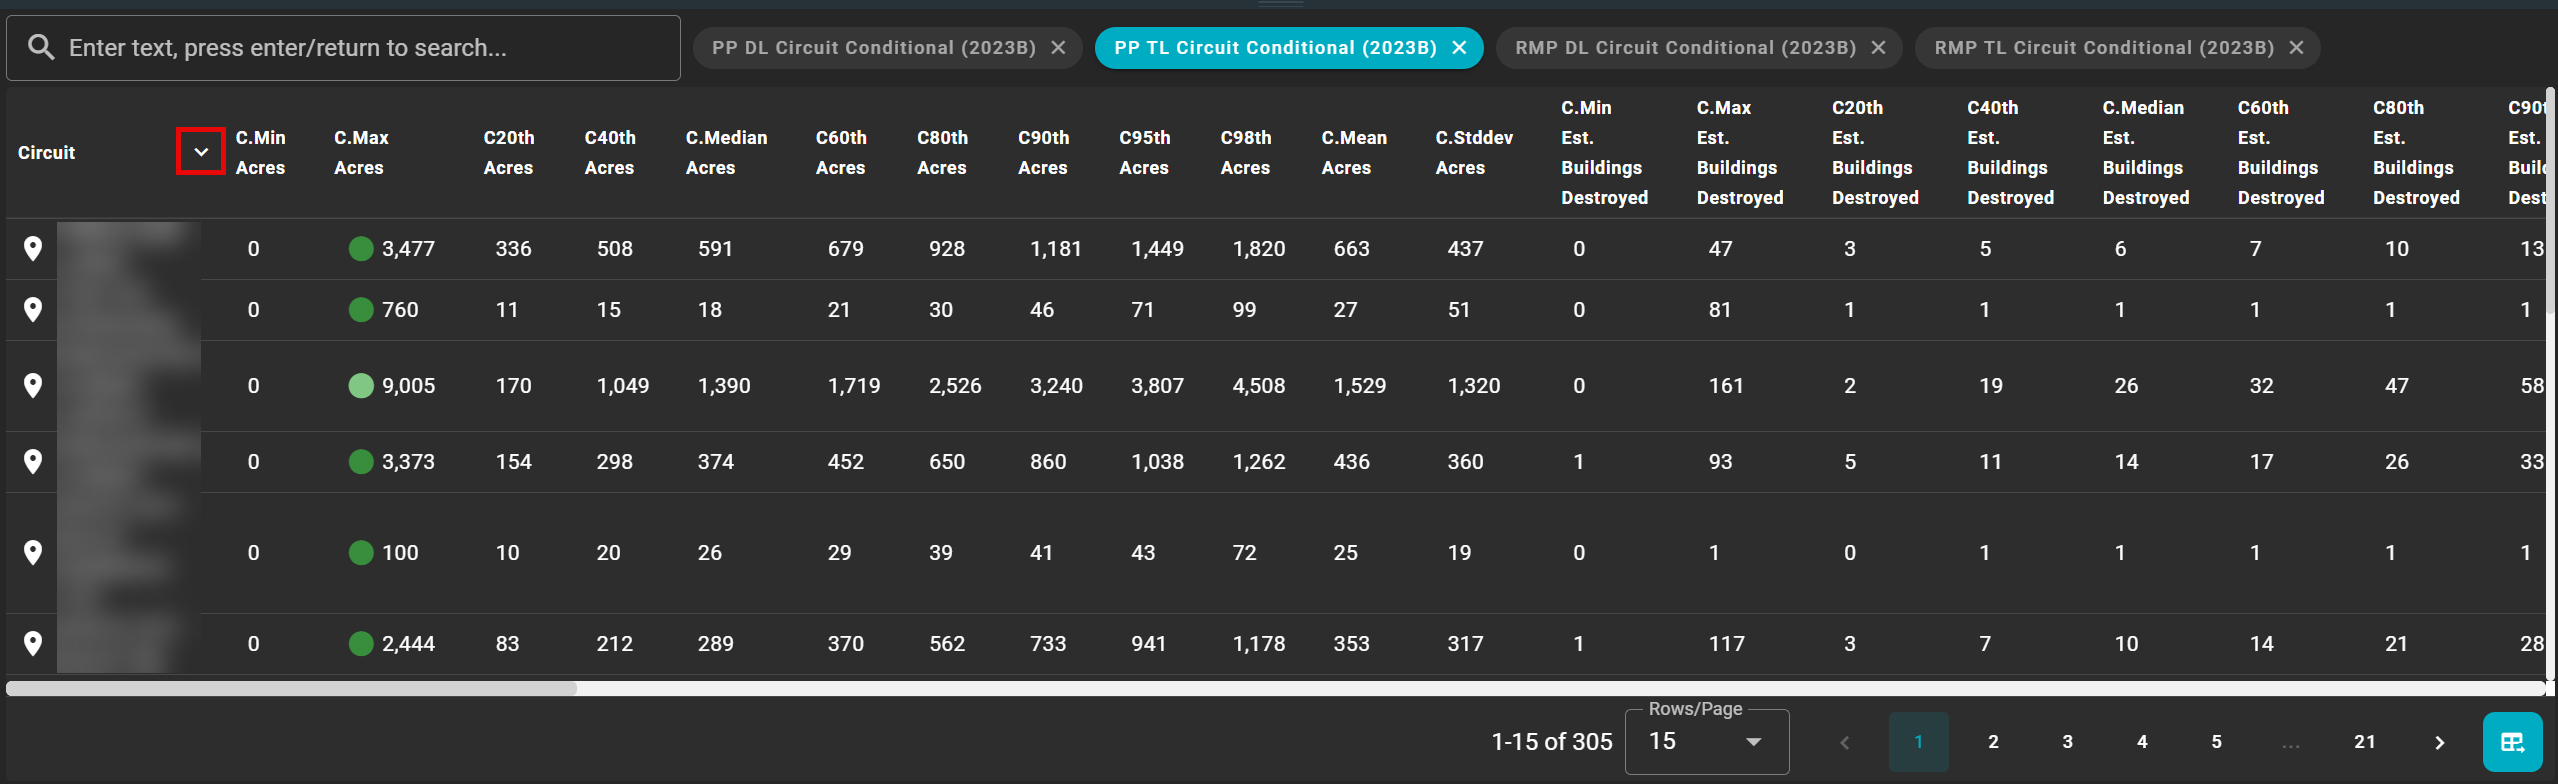The height and width of the screenshot is (784, 2558).
Task: Focus the search text input field
Action: (360, 48)
